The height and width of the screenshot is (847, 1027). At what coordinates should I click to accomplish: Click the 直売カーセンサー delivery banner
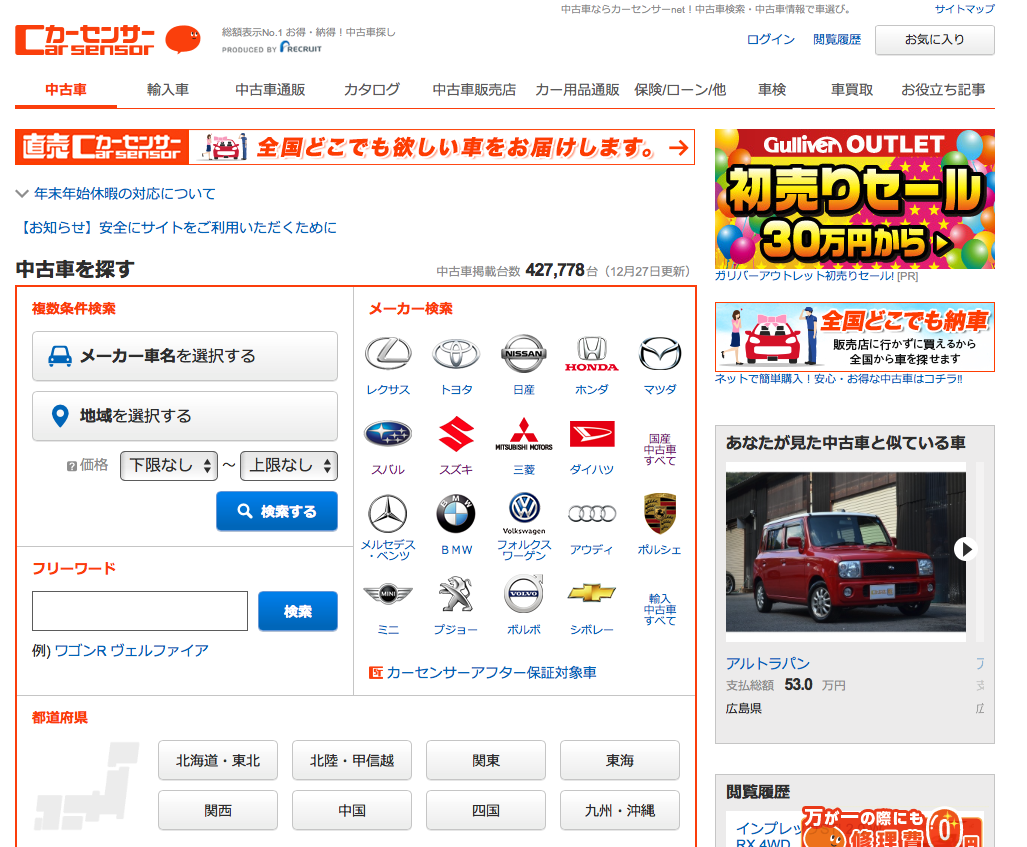coord(355,147)
